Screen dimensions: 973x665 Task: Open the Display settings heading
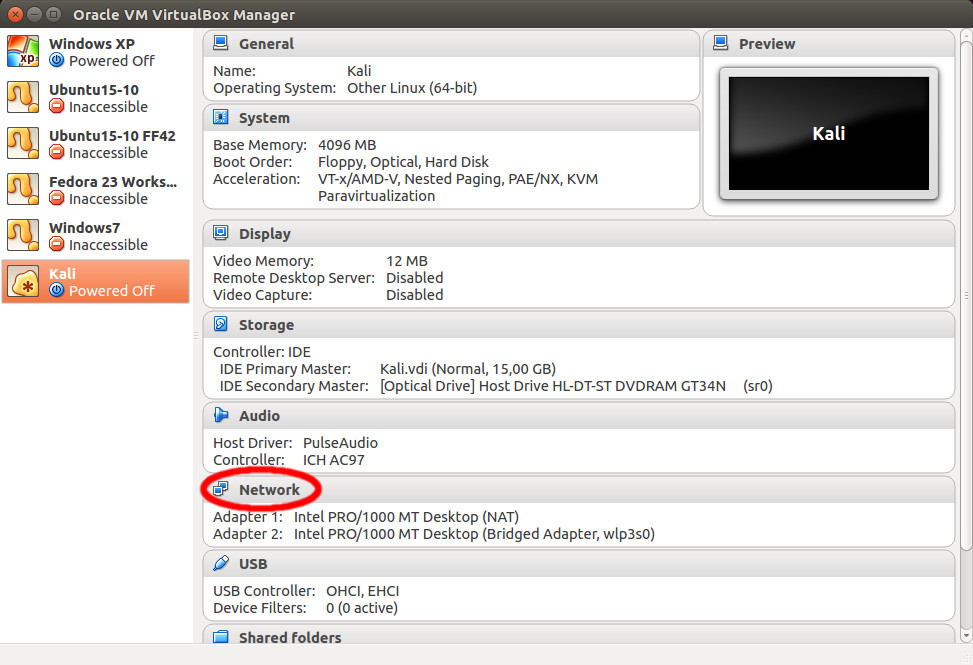(x=265, y=234)
